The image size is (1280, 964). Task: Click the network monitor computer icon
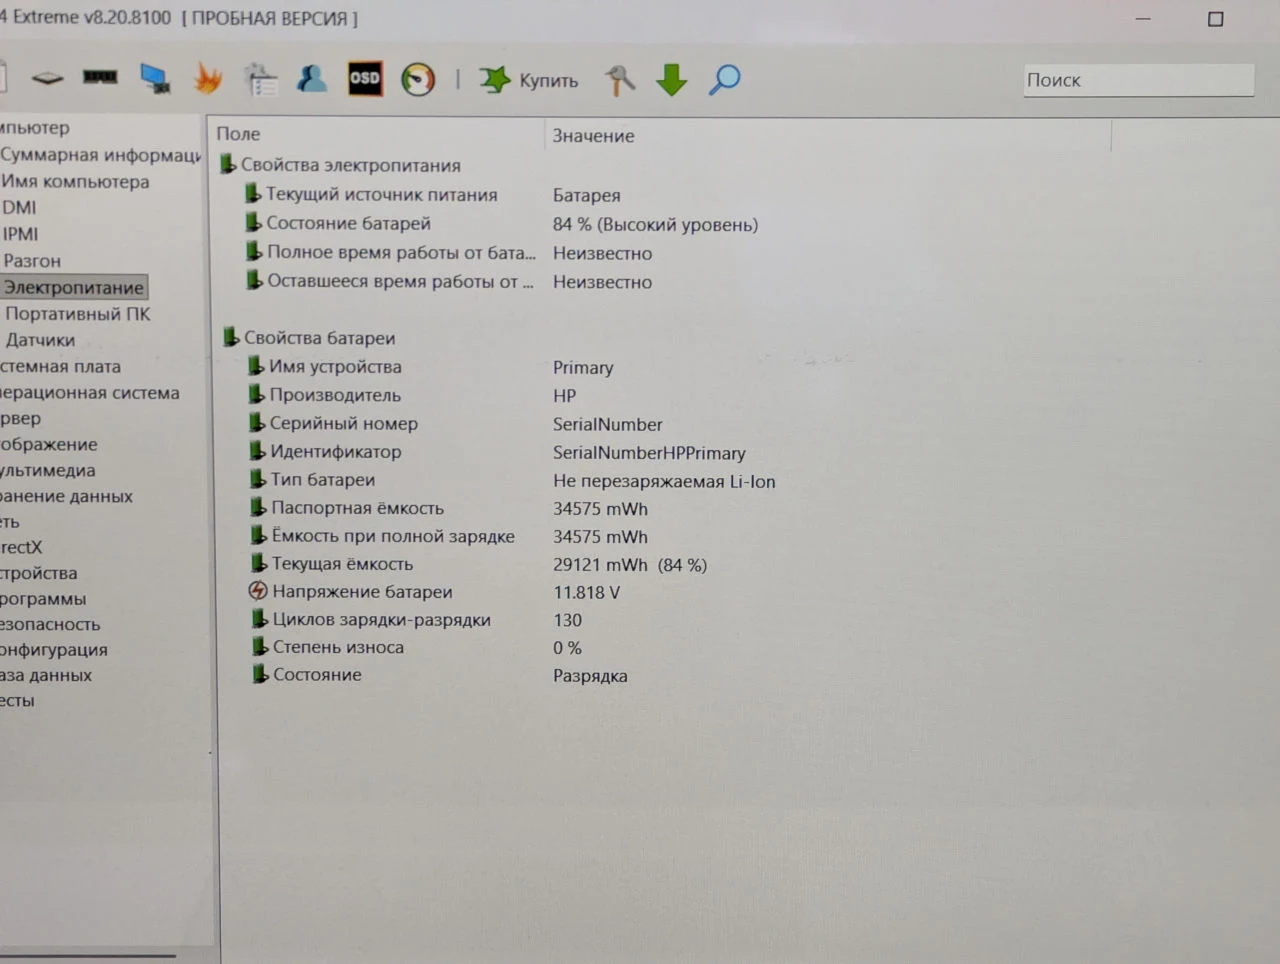pyautogui.click(x=155, y=78)
